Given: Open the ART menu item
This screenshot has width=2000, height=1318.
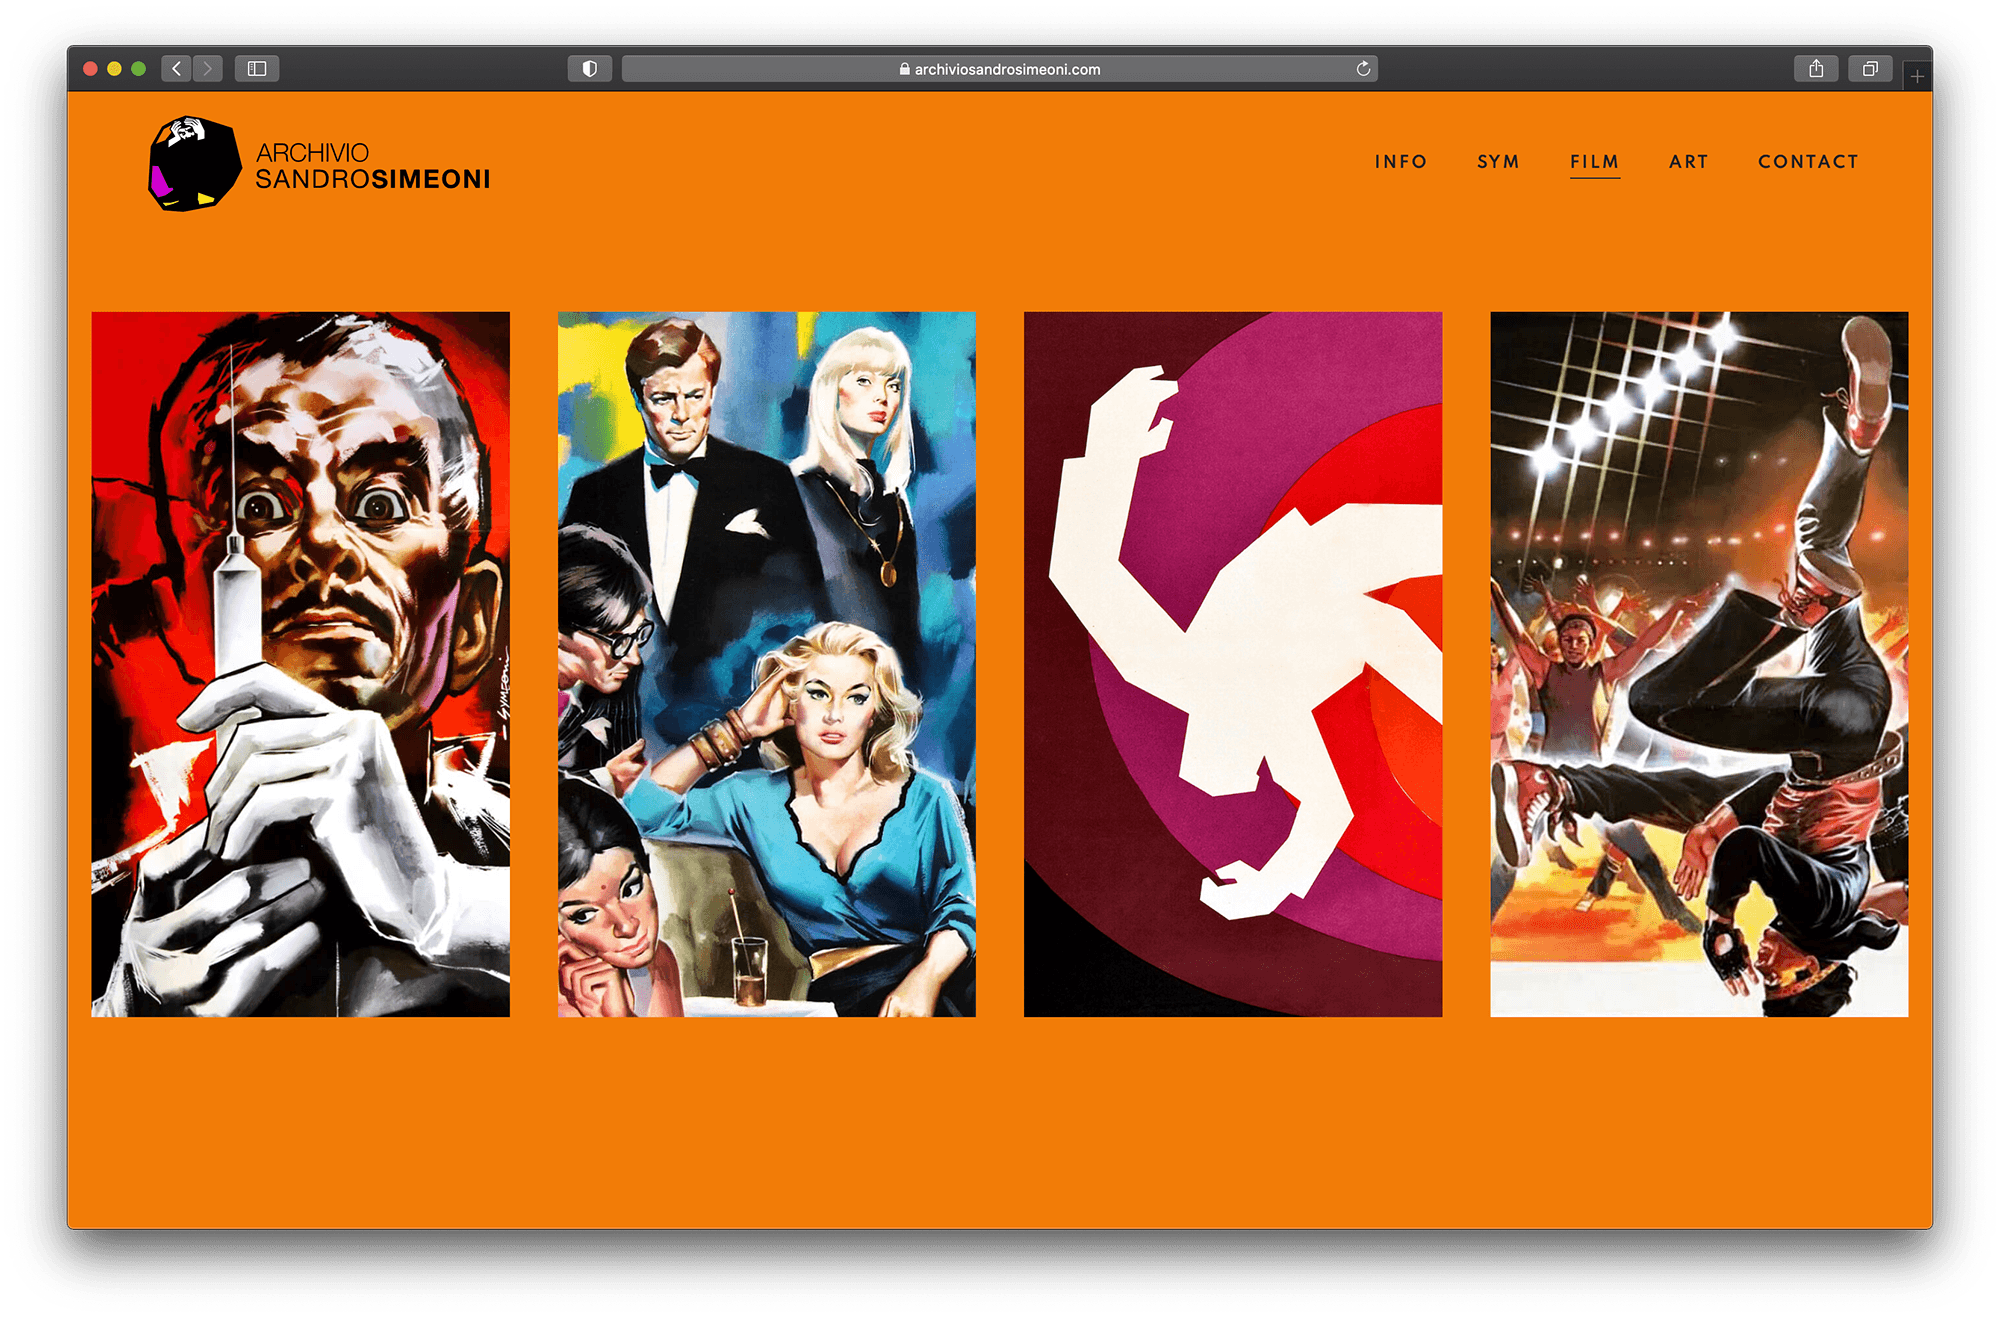Looking at the screenshot, I should [1688, 161].
